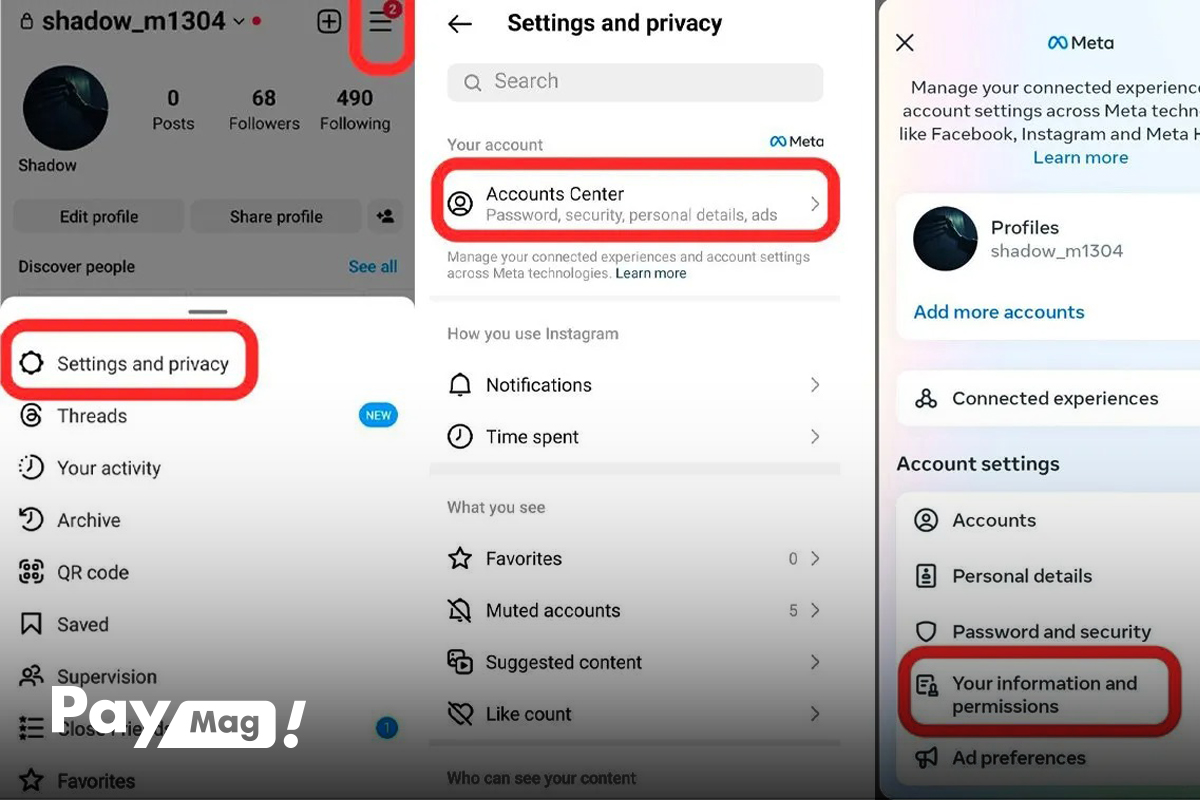The width and height of the screenshot is (1200, 800).
Task: Tap the create new post plus icon
Action: click(328, 21)
